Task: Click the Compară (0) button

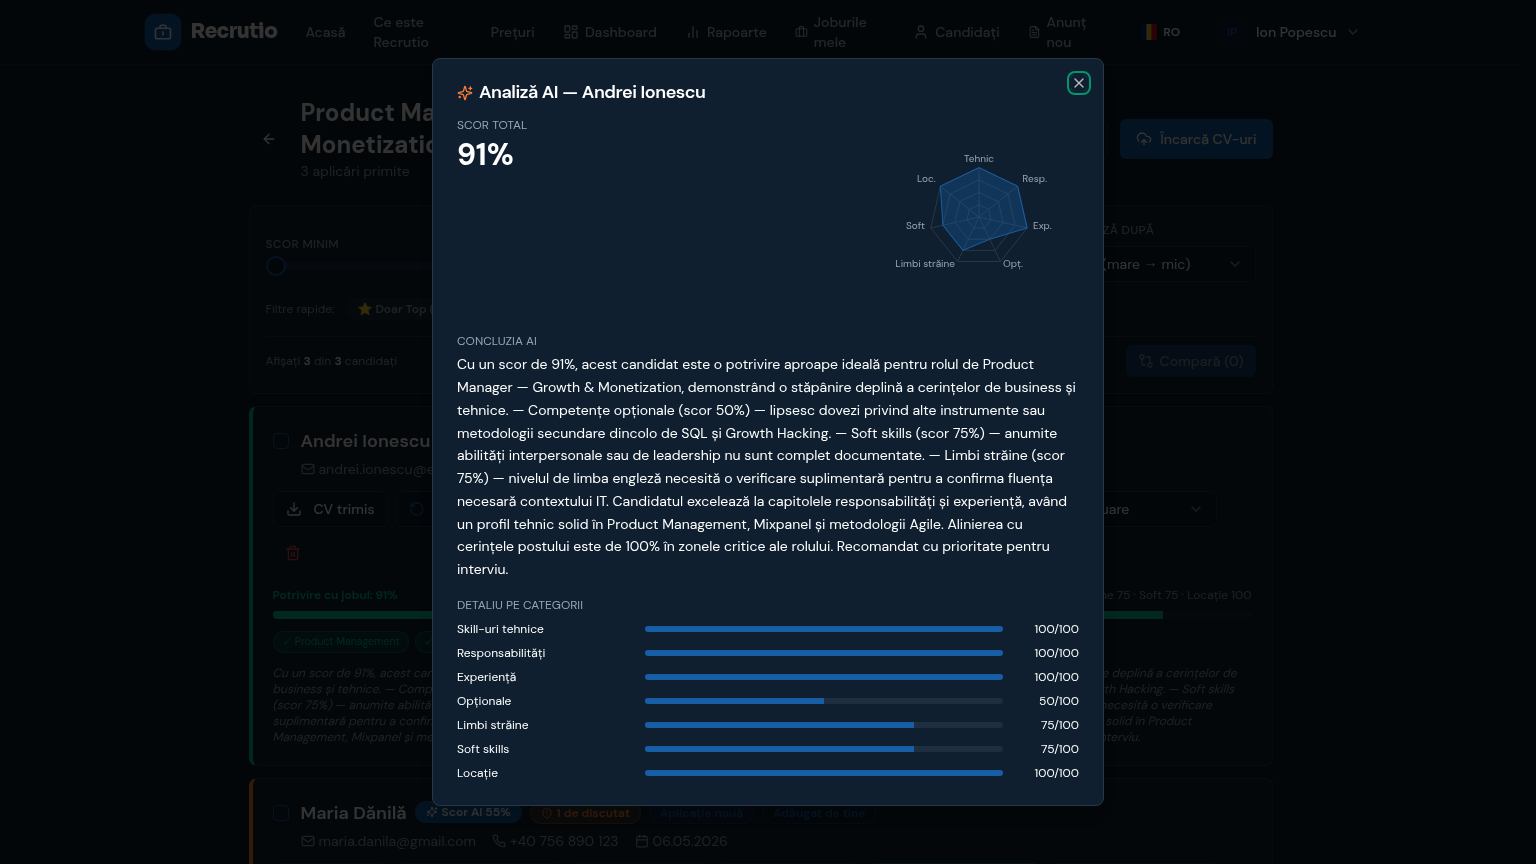Action: [x=1191, y=361]
